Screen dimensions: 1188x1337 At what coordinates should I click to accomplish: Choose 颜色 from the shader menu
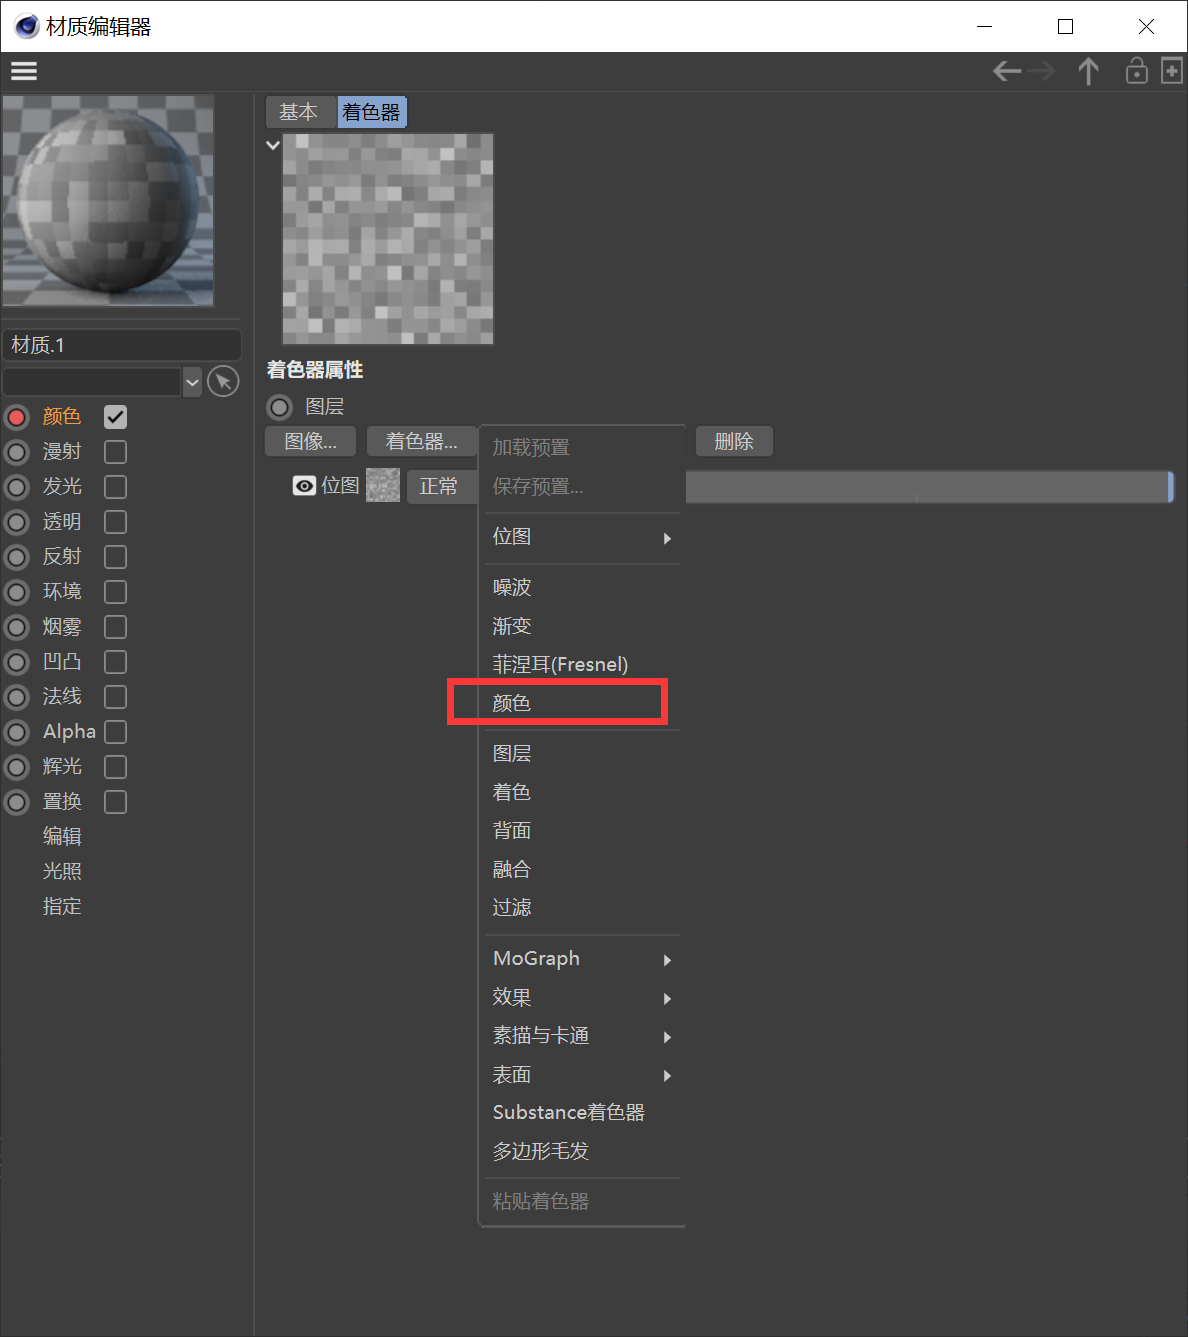[x=581, y=703]
